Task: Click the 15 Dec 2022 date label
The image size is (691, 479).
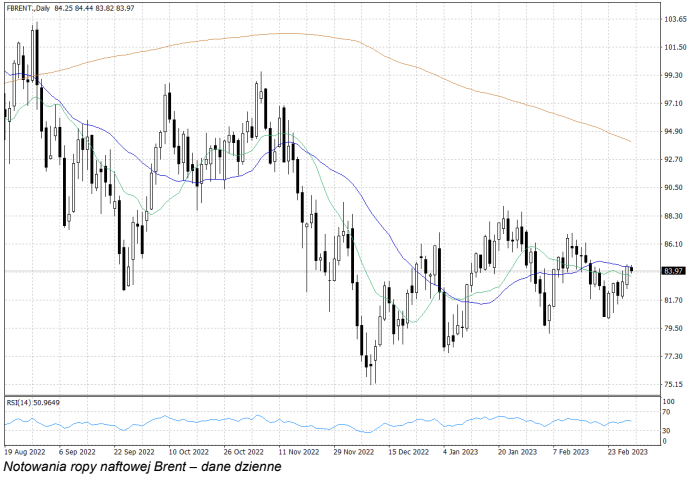Action: click(408, 451)
